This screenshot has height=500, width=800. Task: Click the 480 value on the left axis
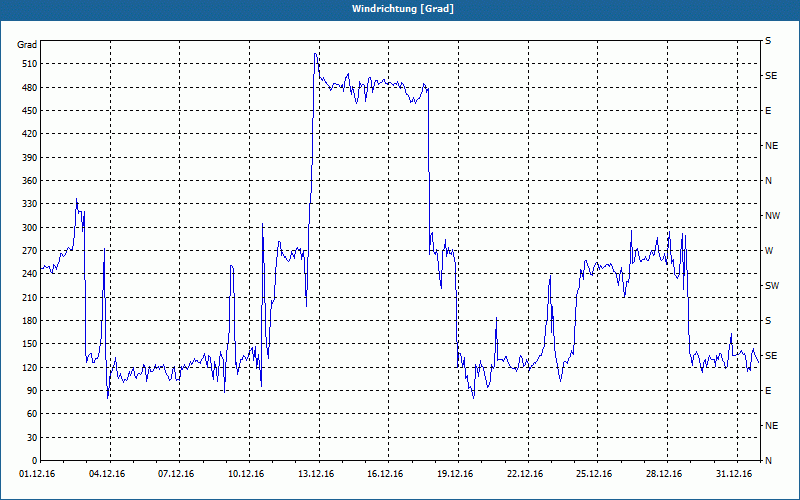[30, 87]
